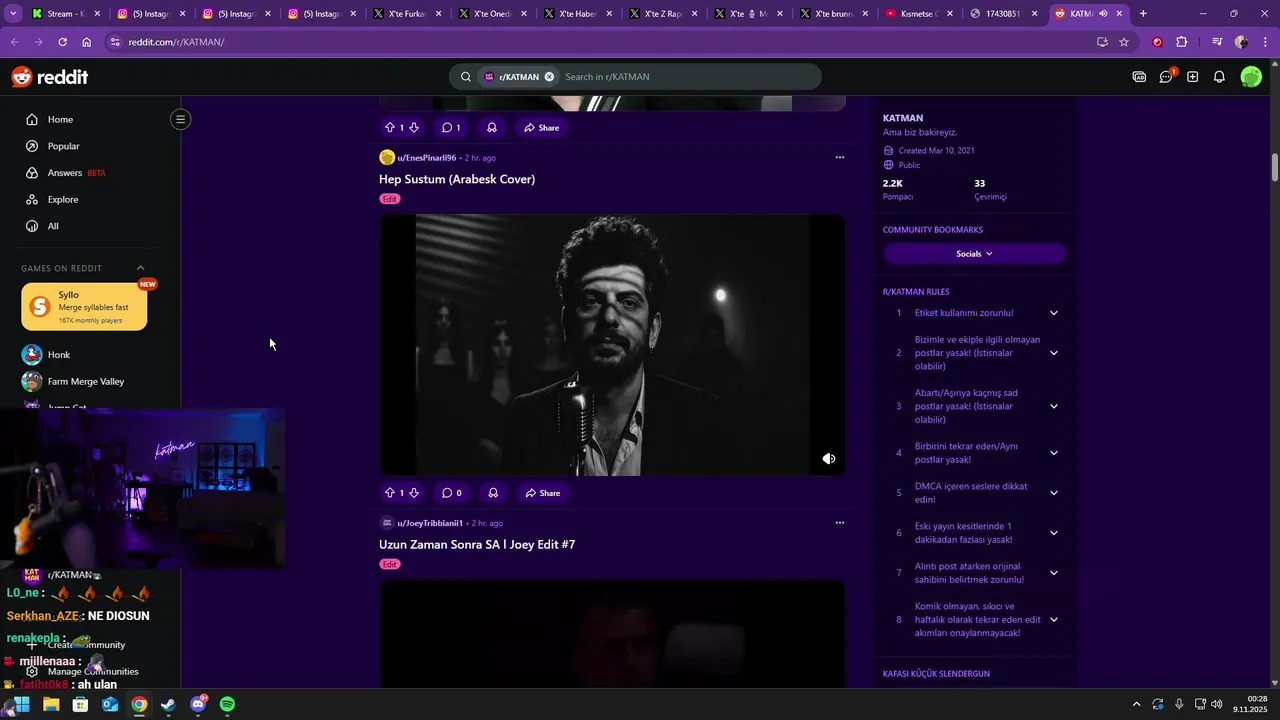Open more options for JoeyTribbianii1's post

[839, 522]
